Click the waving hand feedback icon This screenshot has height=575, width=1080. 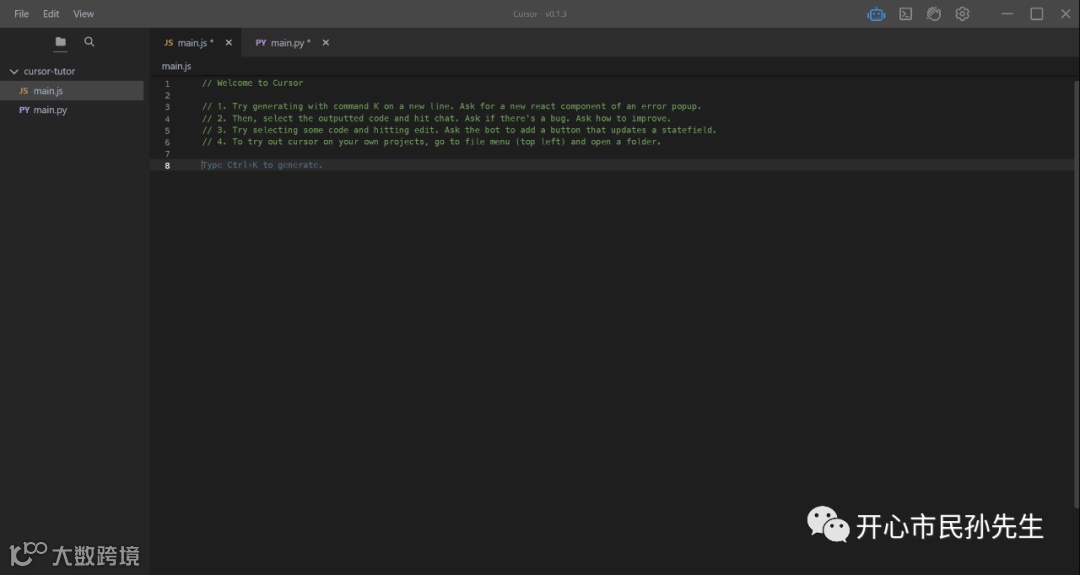coord(934,14)
